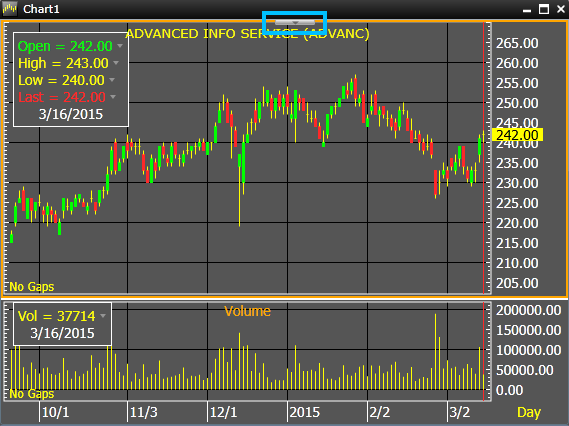Image resolution: width=569 pixels, height=426 pixels.
Task: Click the ADVANCED INFO SERVICE chart title
Action: 247,34
